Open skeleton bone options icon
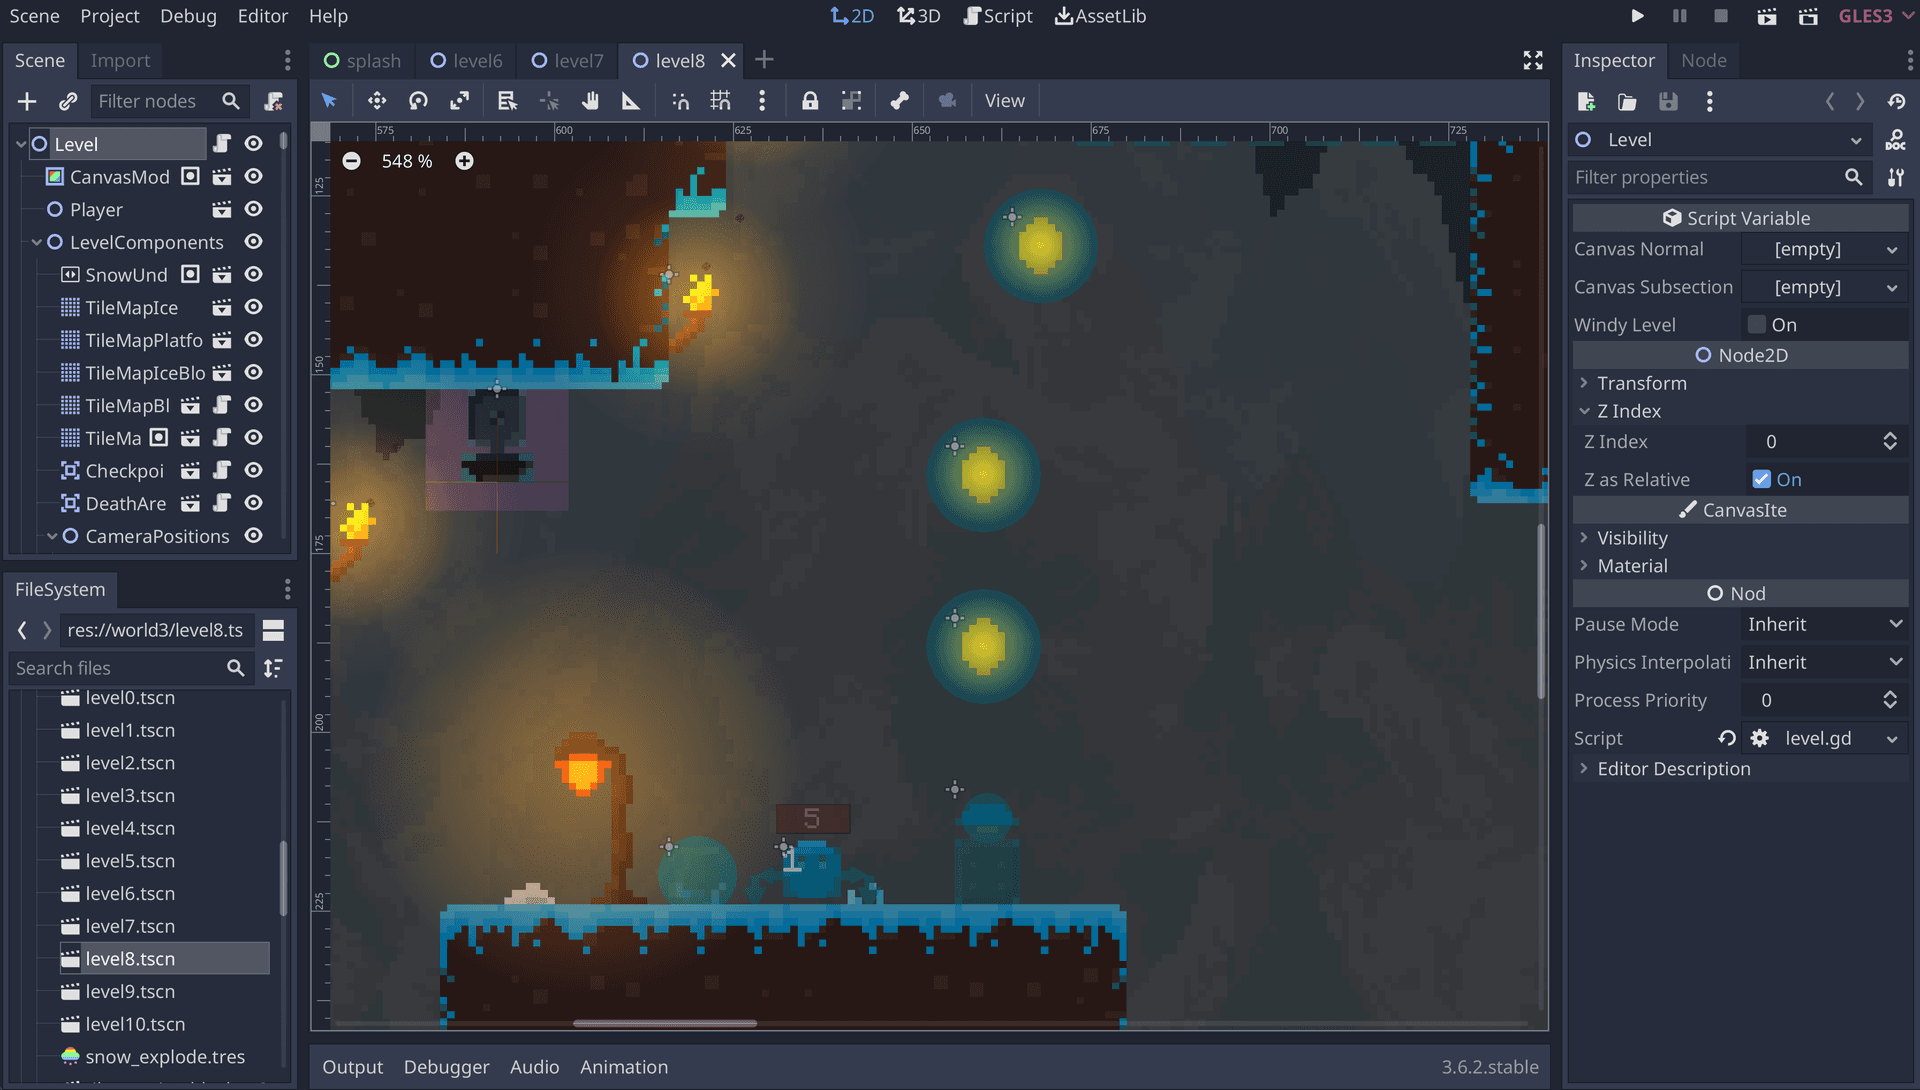This screenshot has width=1920, height=1090. [x=899, y=101]
